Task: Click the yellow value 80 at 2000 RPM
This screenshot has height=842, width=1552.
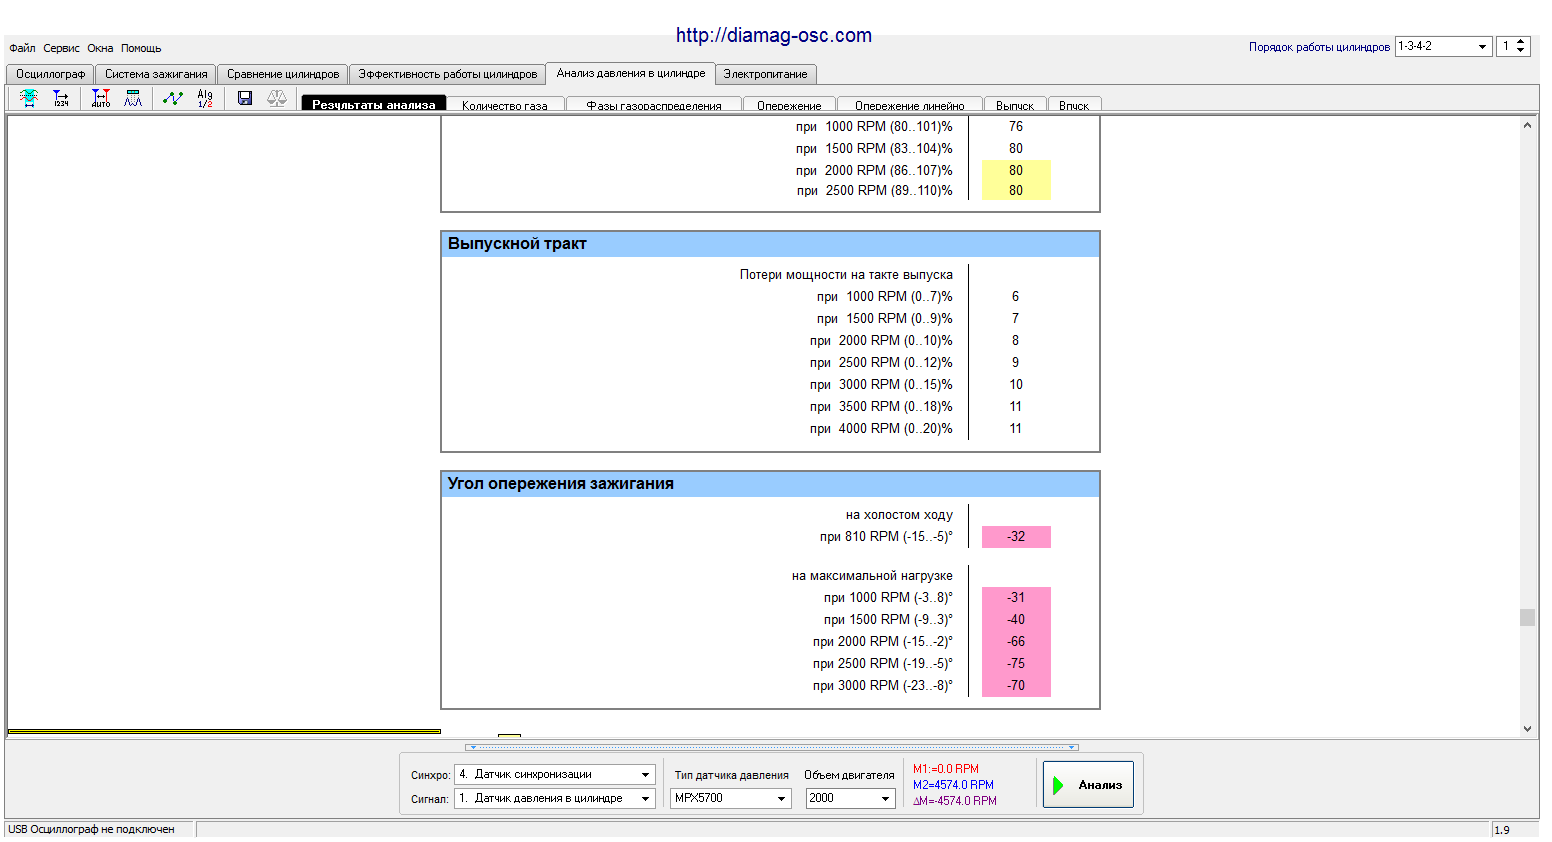Action: [x=1016, y=170]
